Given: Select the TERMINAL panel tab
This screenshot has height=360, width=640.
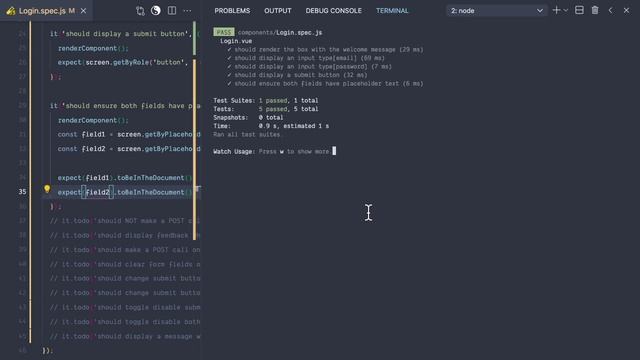Looking at the screenshot, I should click(392, 11).
